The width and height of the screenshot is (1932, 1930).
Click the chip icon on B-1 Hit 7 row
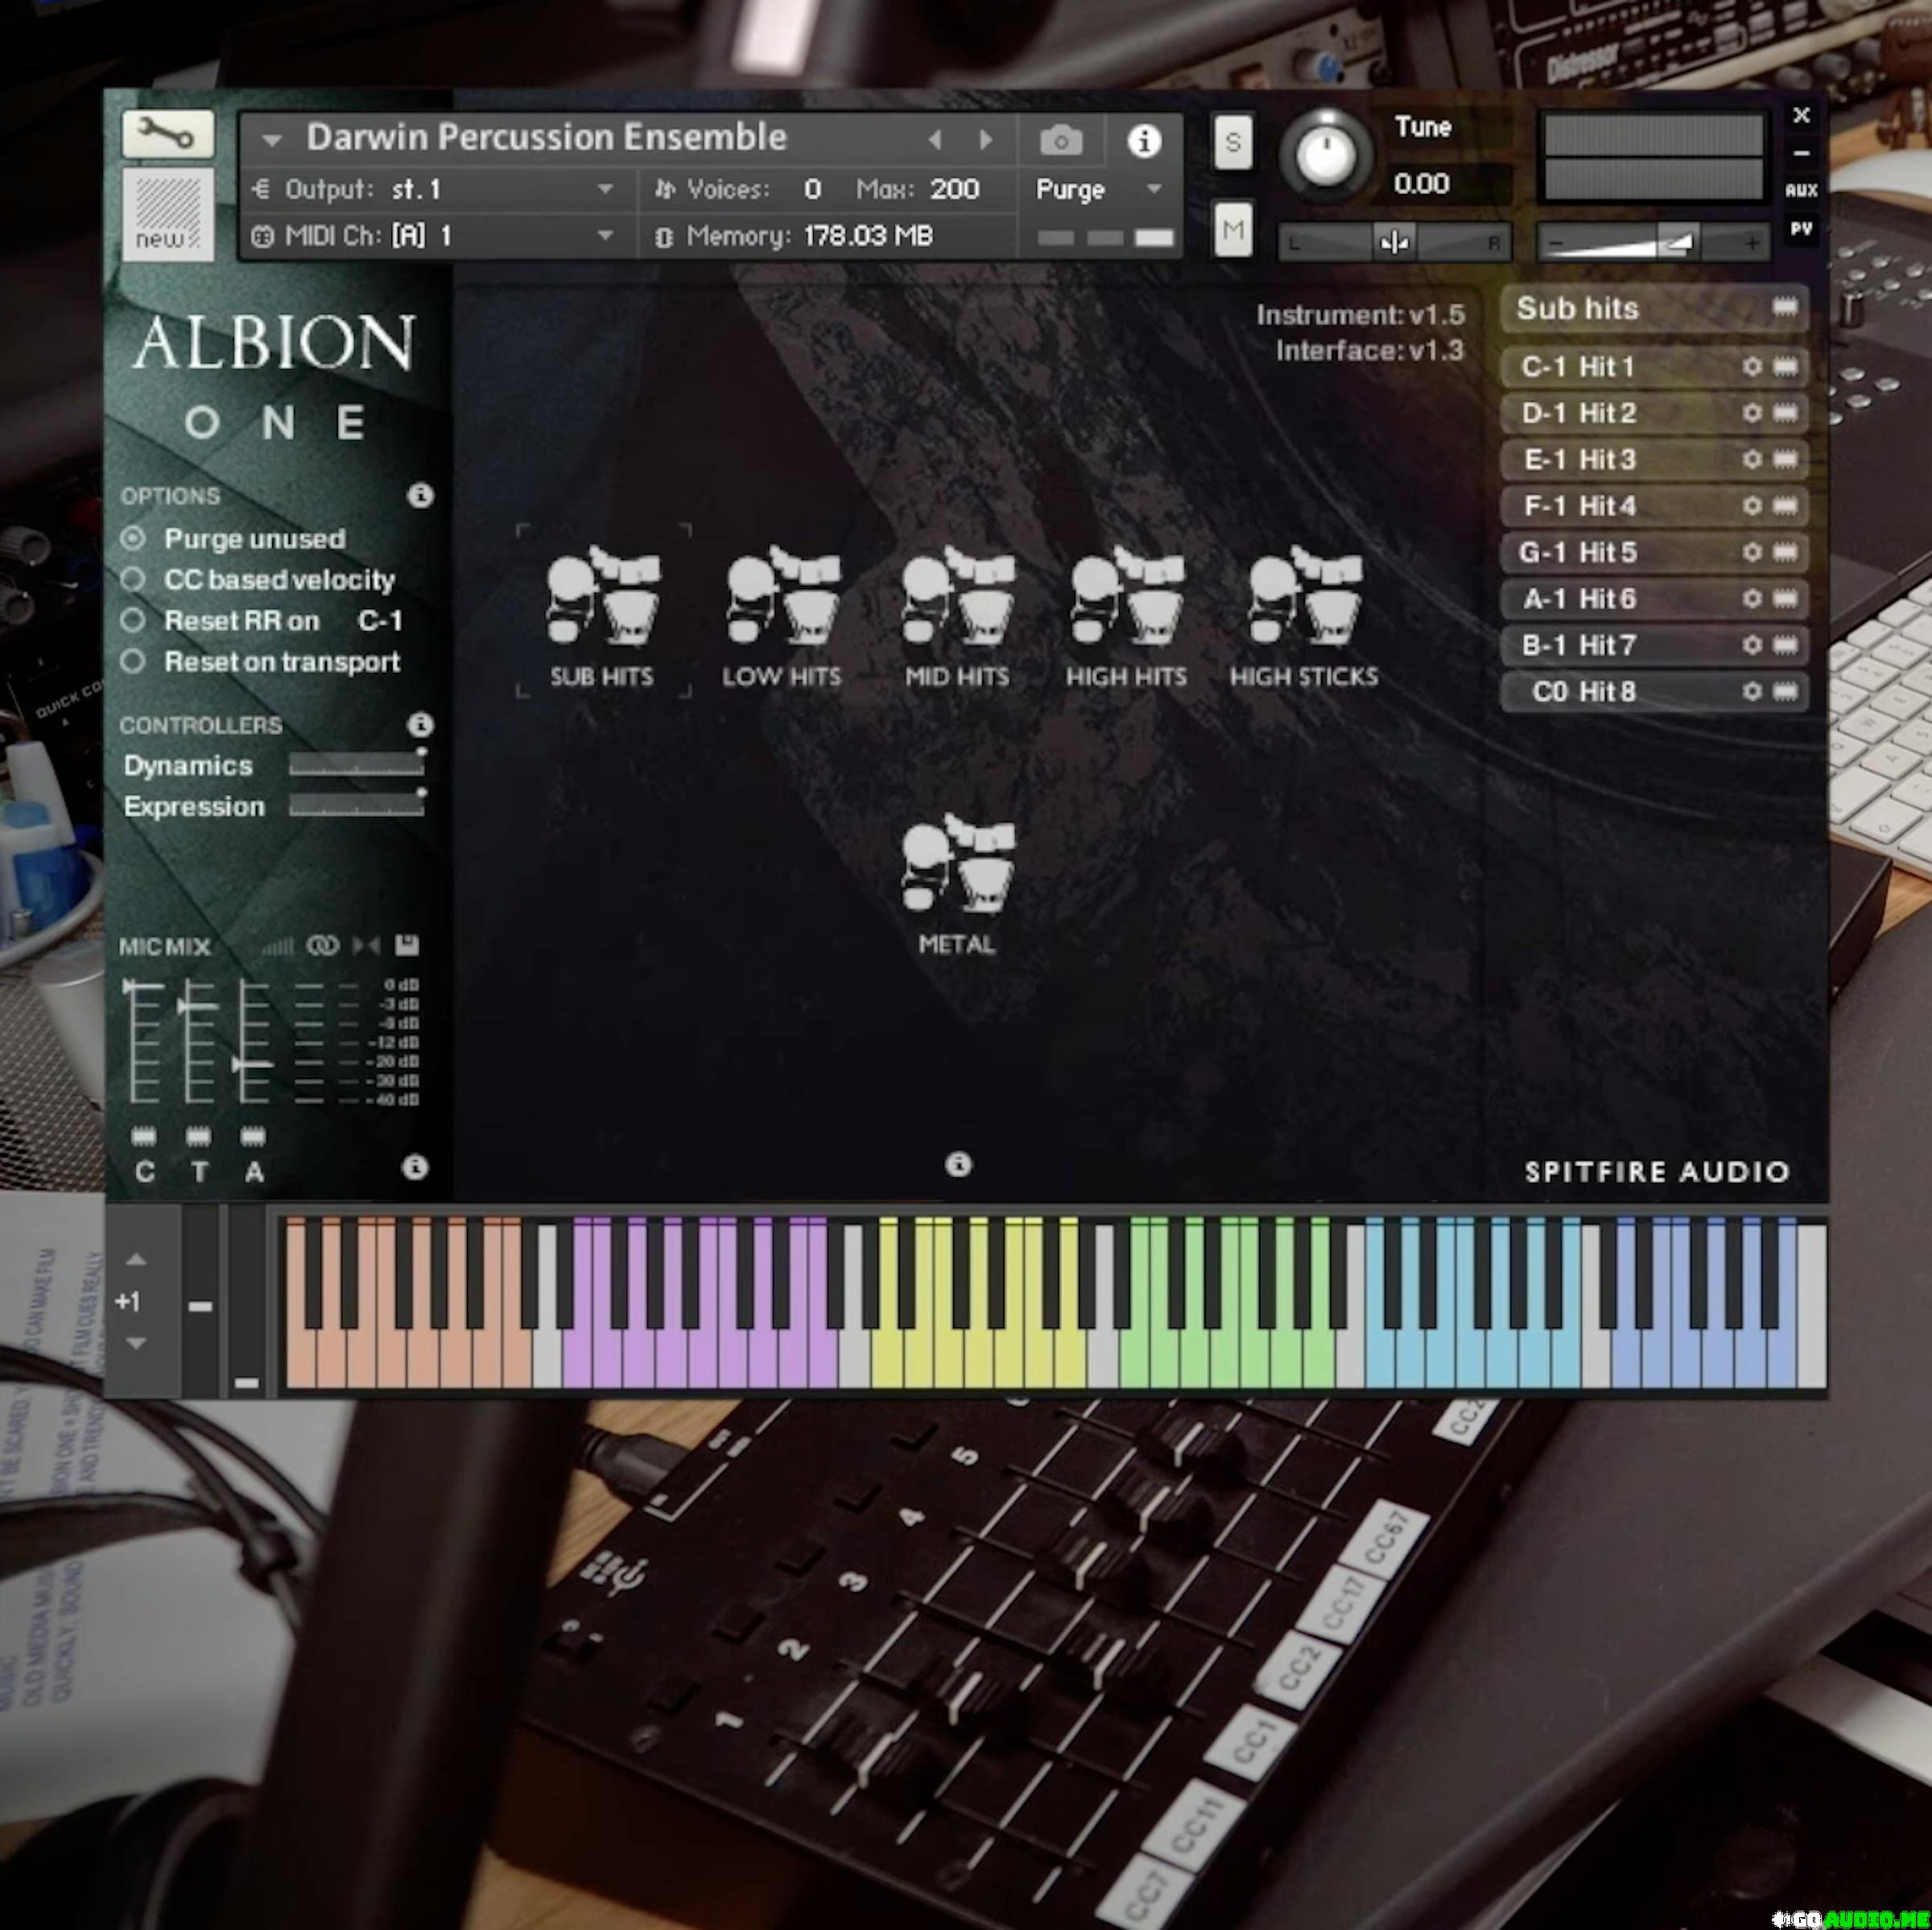click(1785, 645)
